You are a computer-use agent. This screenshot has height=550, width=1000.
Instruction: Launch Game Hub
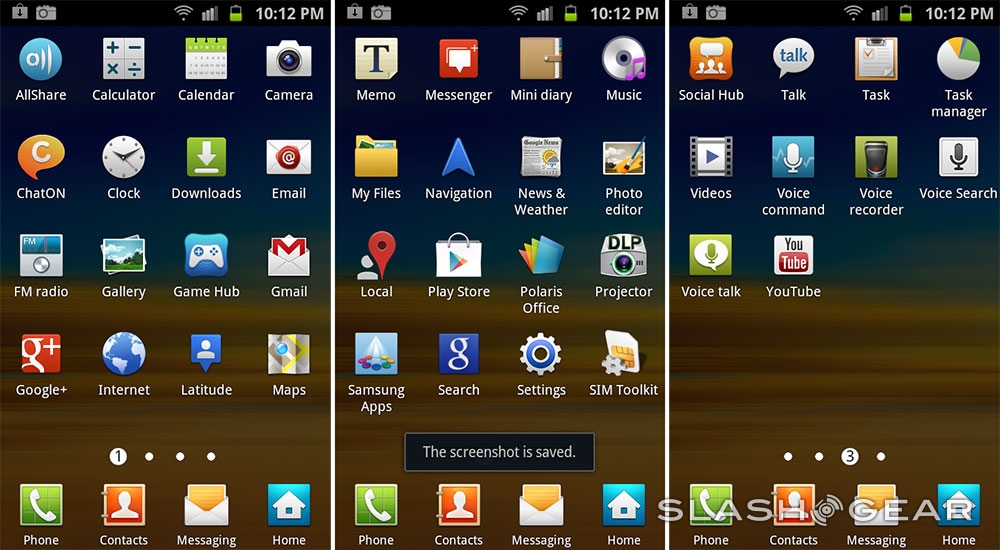(206, 255)
